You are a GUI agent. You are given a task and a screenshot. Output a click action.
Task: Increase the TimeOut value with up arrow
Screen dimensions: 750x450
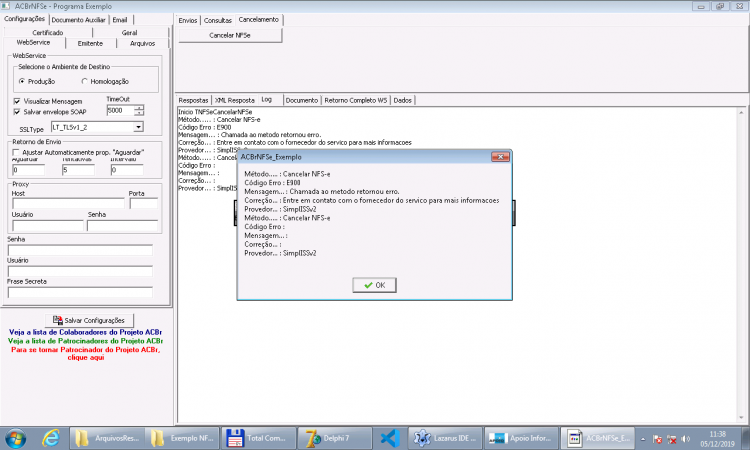(139, 108)
